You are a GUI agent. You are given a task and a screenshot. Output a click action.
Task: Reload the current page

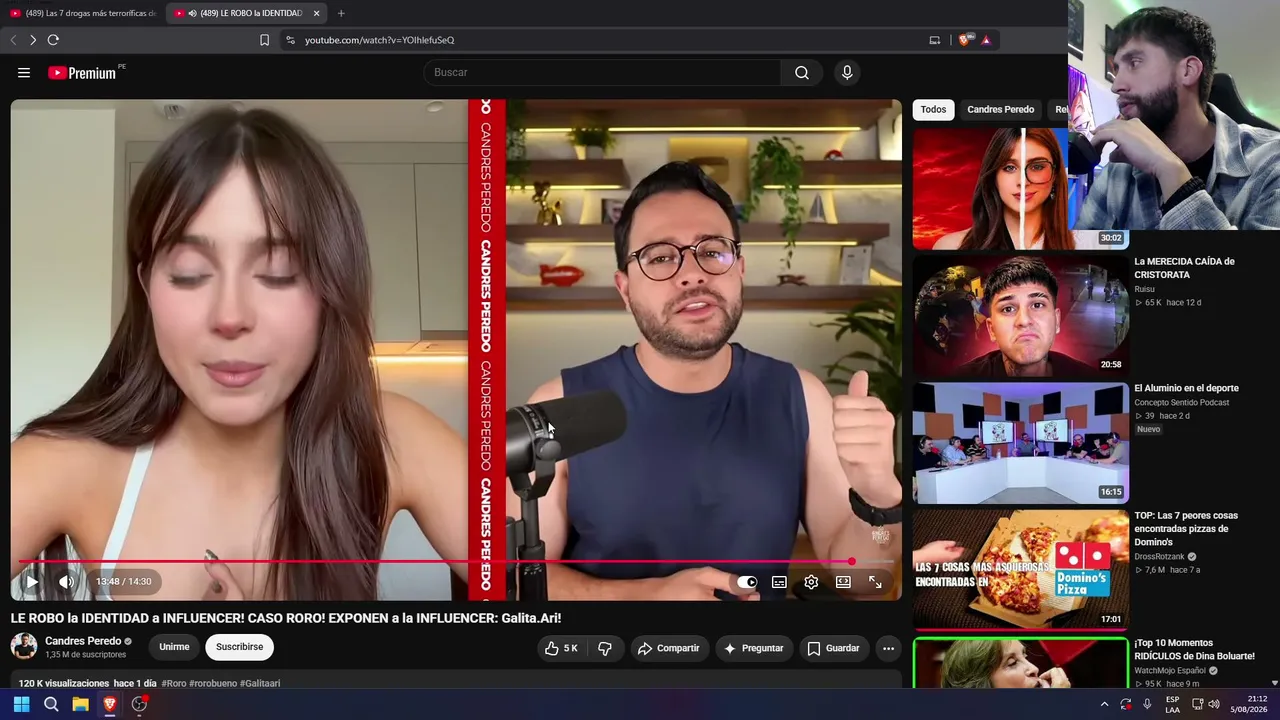pos(53,40)
